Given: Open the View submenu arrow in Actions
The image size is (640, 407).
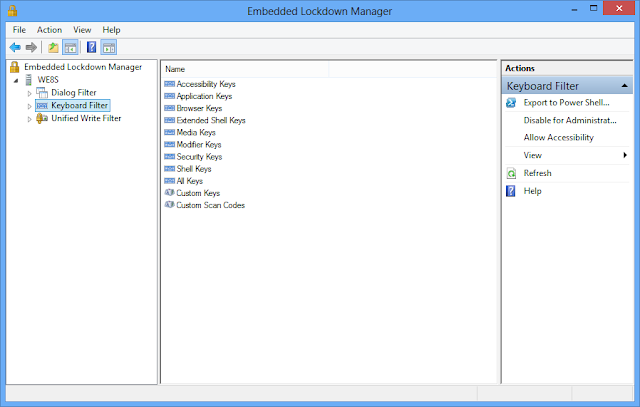Looking at the screenshot, I should [625, 155].
